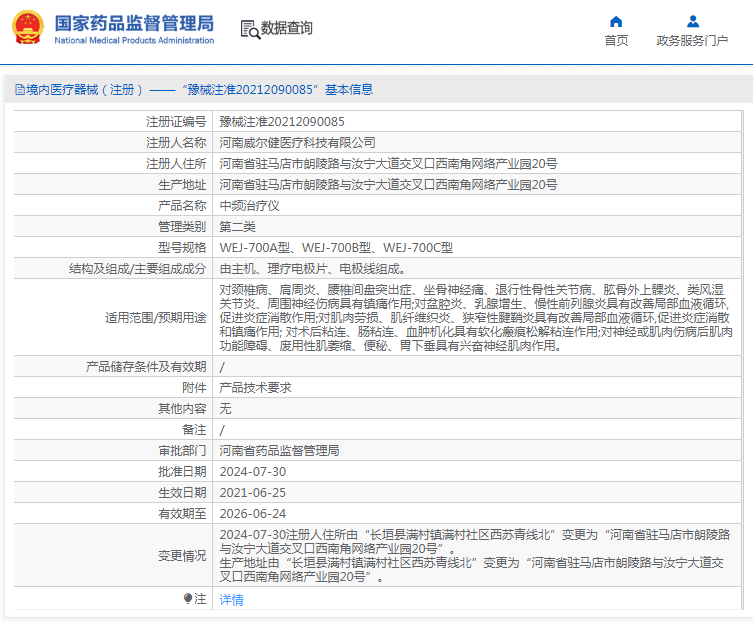Open 详情 link in the 注 row
This screenshot has height=636, width=753.
[231, 599]
